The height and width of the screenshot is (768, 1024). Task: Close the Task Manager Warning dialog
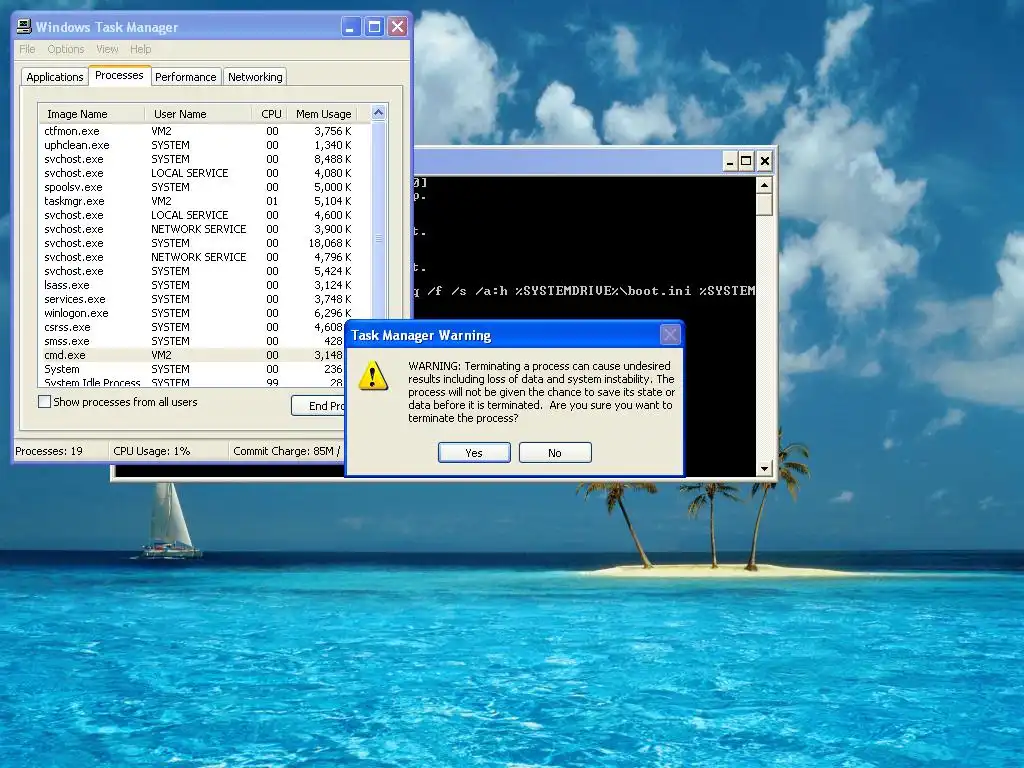670,335
